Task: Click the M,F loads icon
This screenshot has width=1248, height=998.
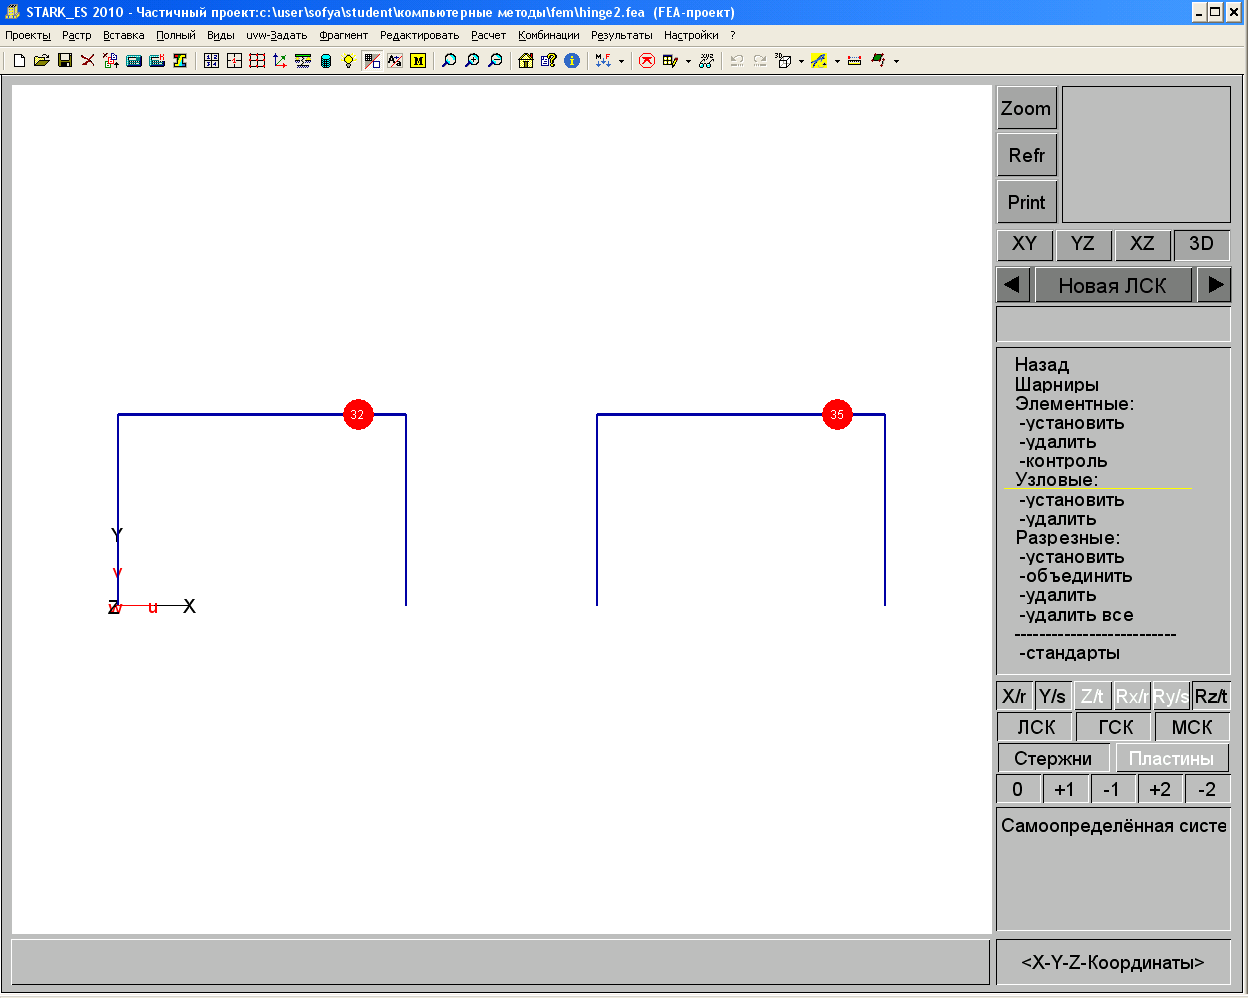Action: (603, 61)
